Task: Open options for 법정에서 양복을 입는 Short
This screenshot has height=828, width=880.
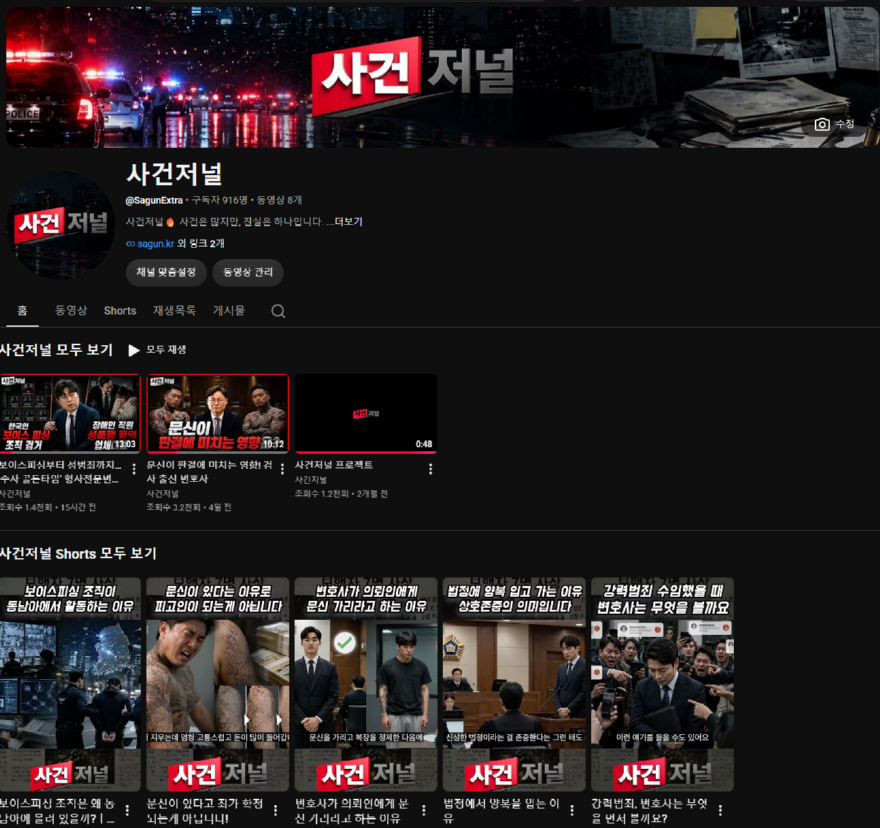Action: click(572, 810)
